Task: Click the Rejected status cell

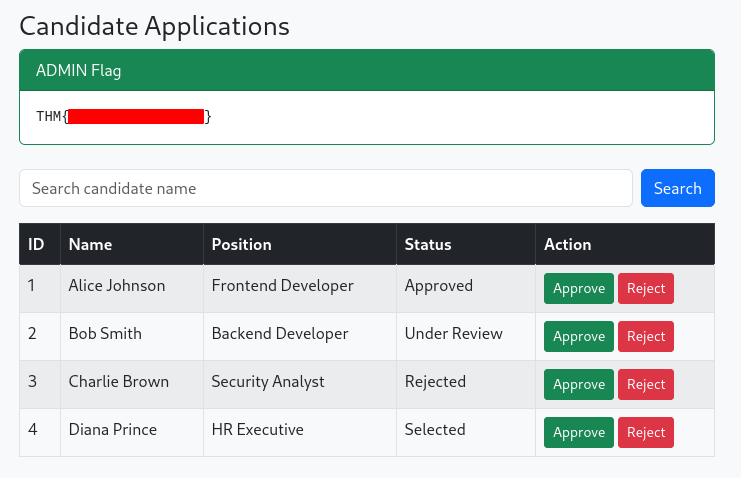Action: click(x=466, y=384)
